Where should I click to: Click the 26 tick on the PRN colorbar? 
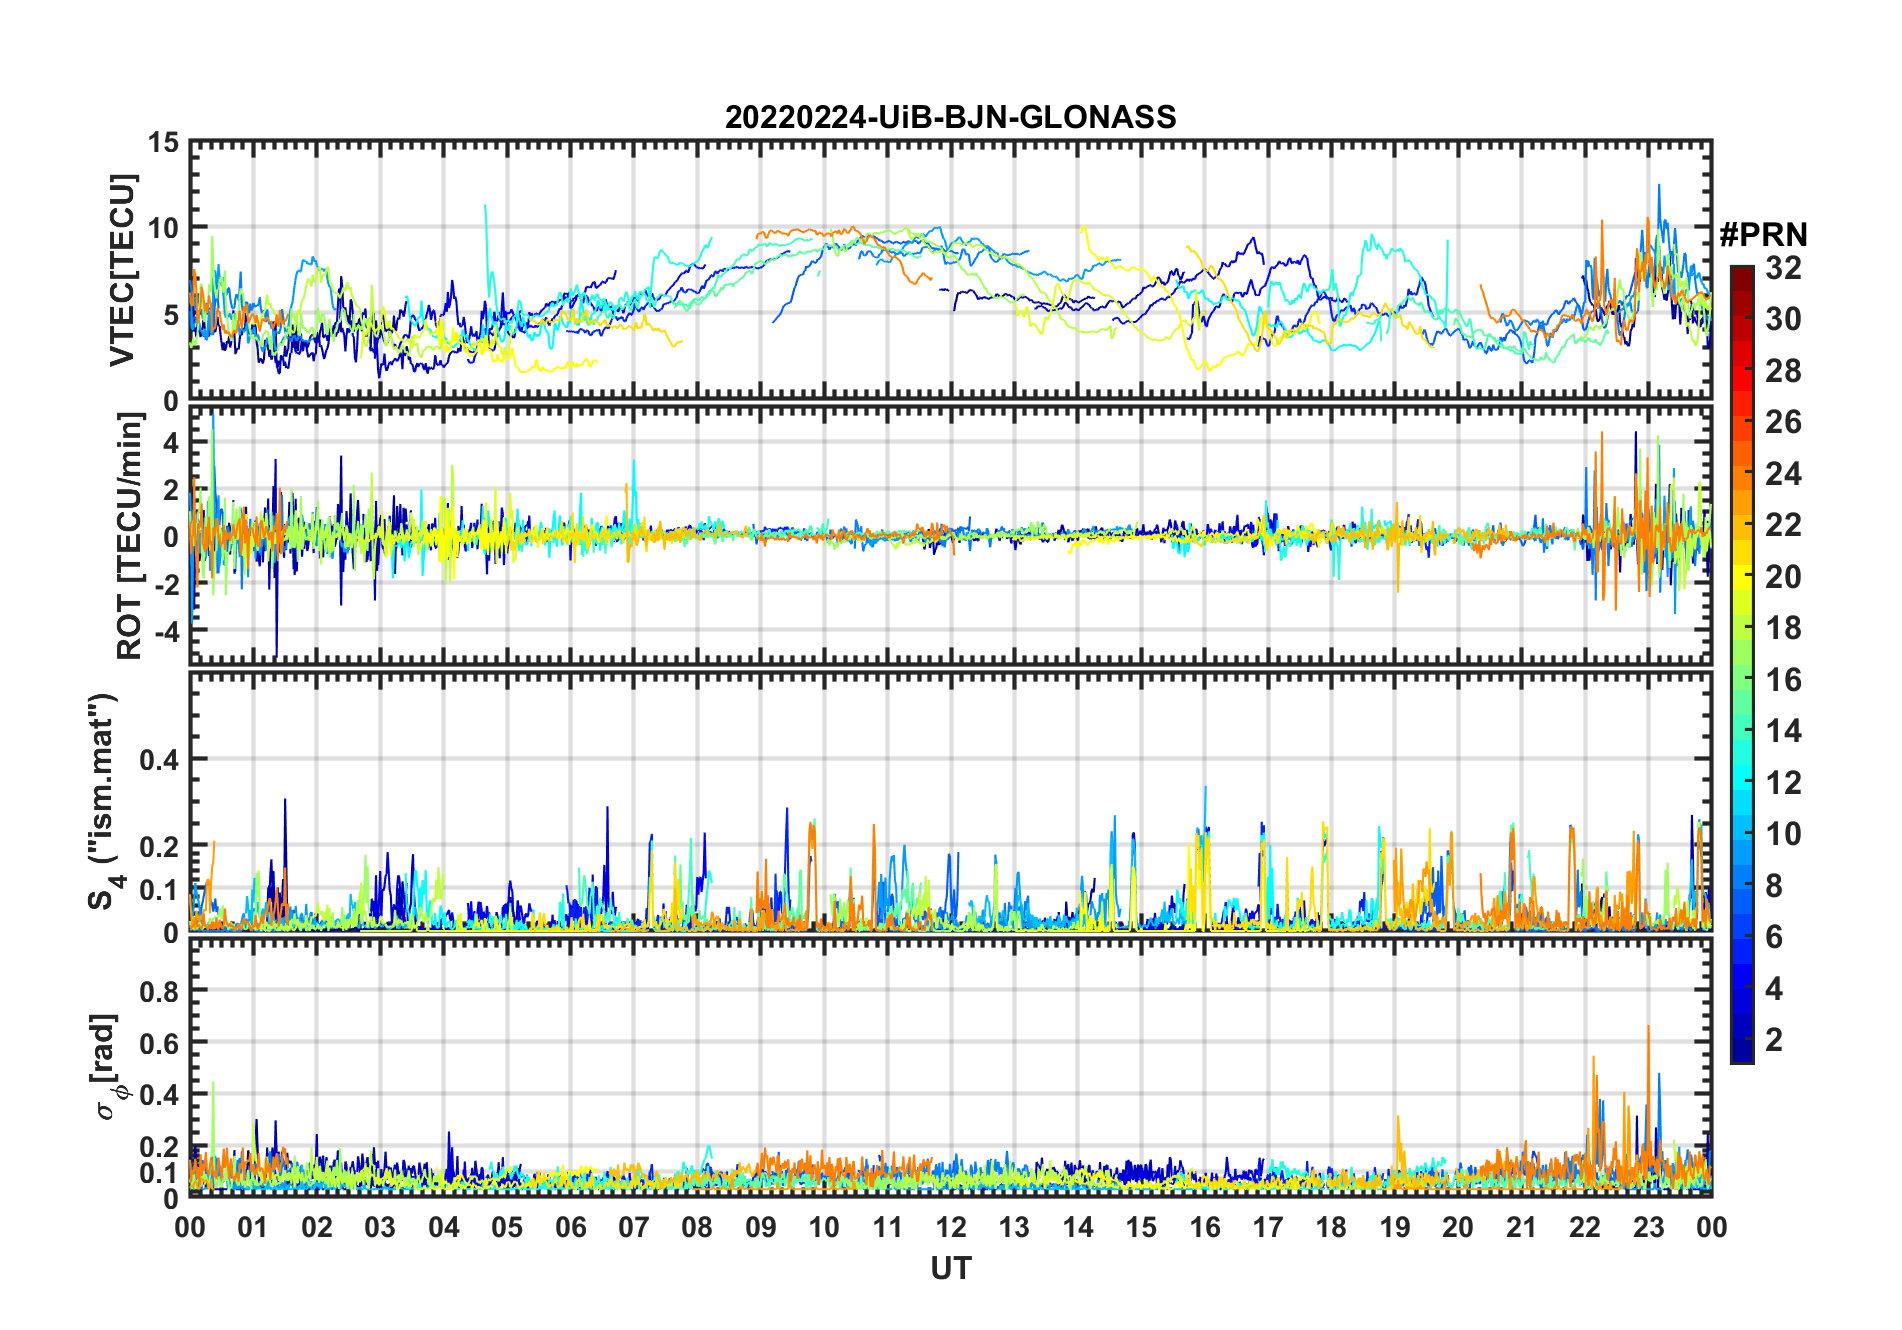pyautogui.click(x=1784, y=422)
